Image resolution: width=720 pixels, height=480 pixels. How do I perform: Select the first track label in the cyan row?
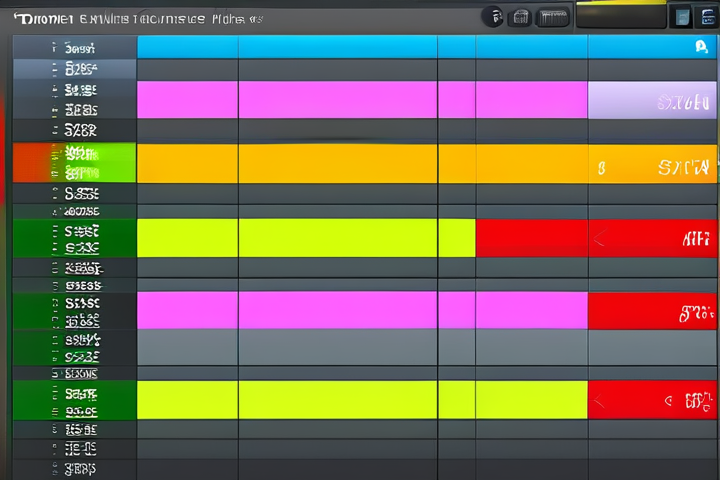pyautogui.click(x=80, y=47)
